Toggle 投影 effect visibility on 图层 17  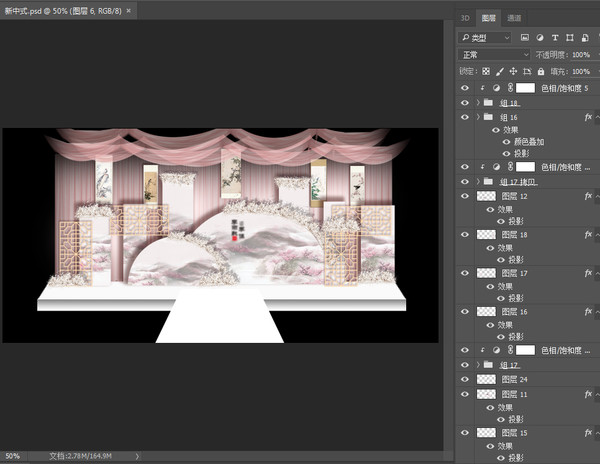(x=501, y=298)
